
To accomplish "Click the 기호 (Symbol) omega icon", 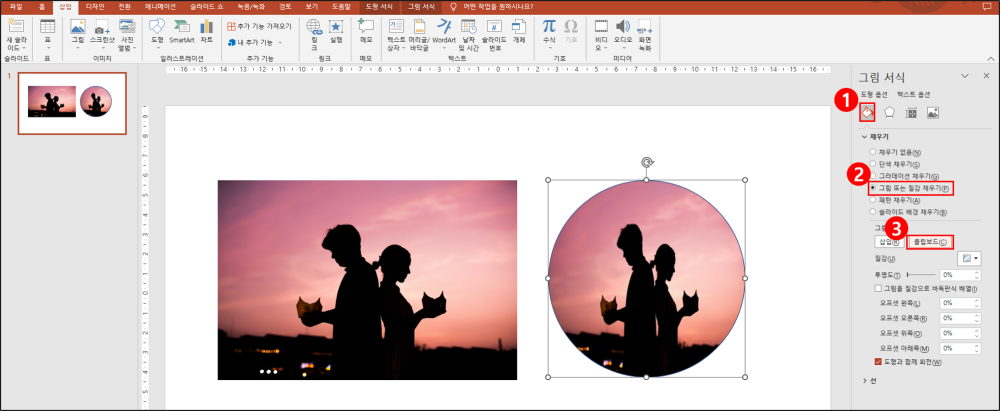I will pos(571,27).
